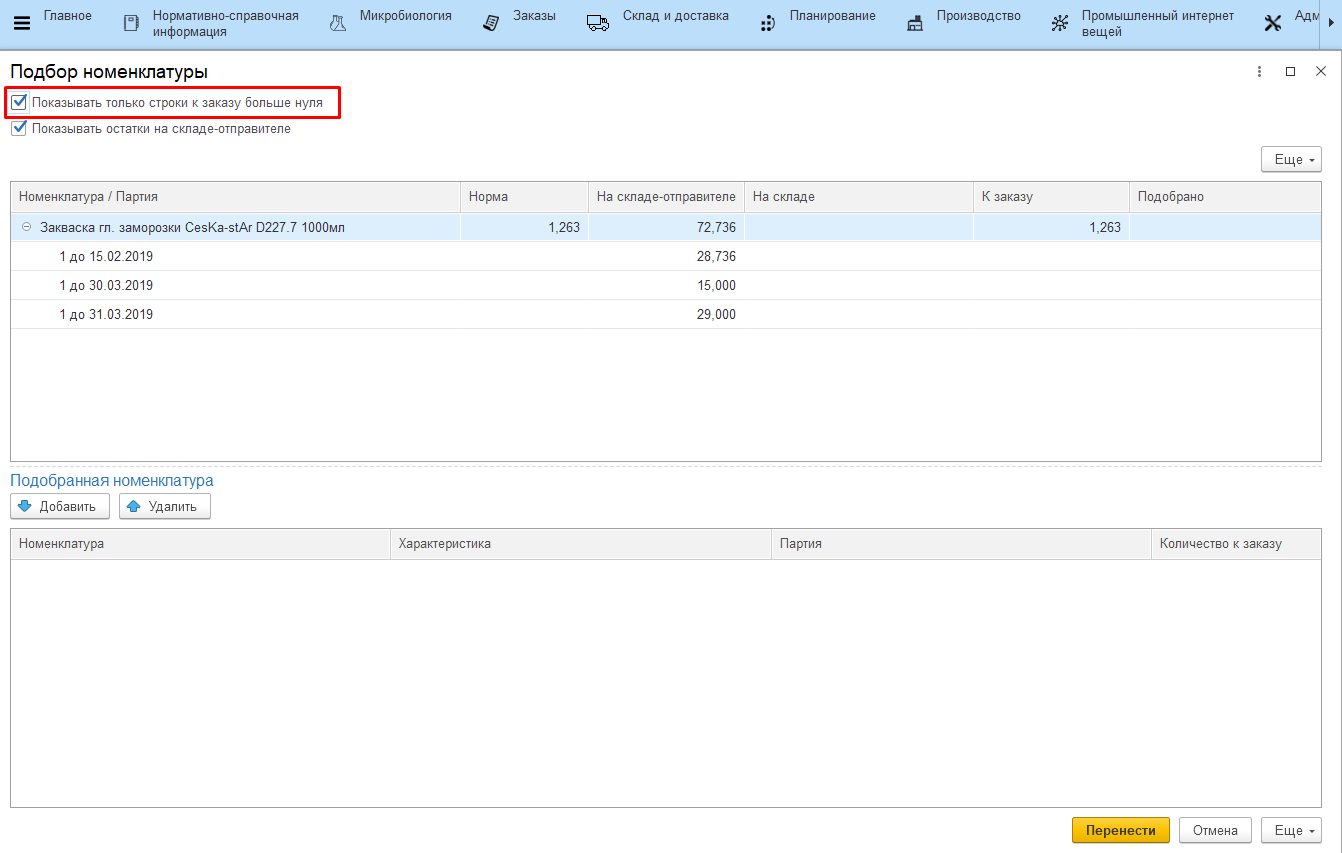Select batch row '1 до 30.03.2019'
Viewport: 1342px width, 853px height.
[106, 286]
